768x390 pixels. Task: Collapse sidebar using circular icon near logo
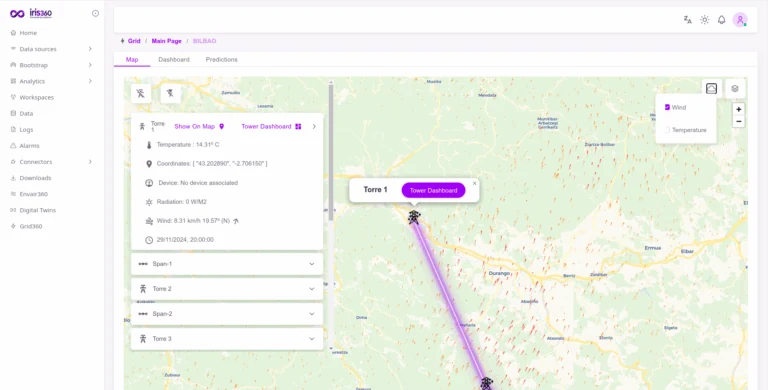(96, 13)
